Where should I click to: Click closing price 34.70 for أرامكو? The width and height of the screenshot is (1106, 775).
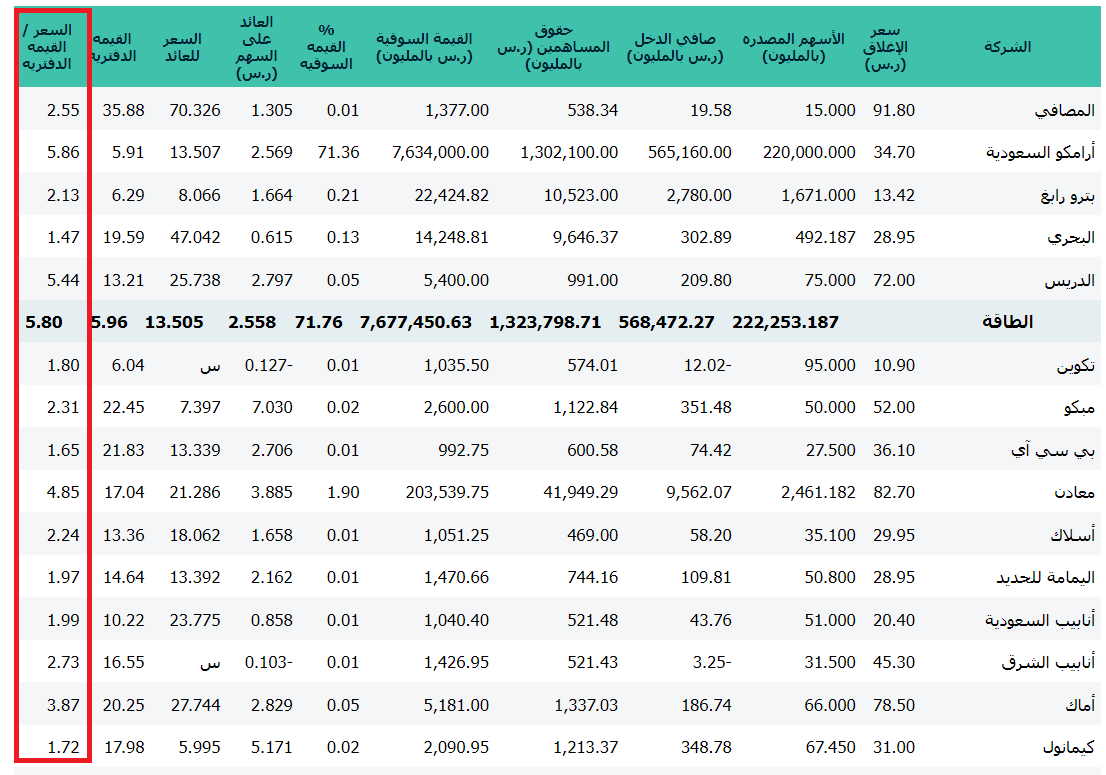point(894,152)
